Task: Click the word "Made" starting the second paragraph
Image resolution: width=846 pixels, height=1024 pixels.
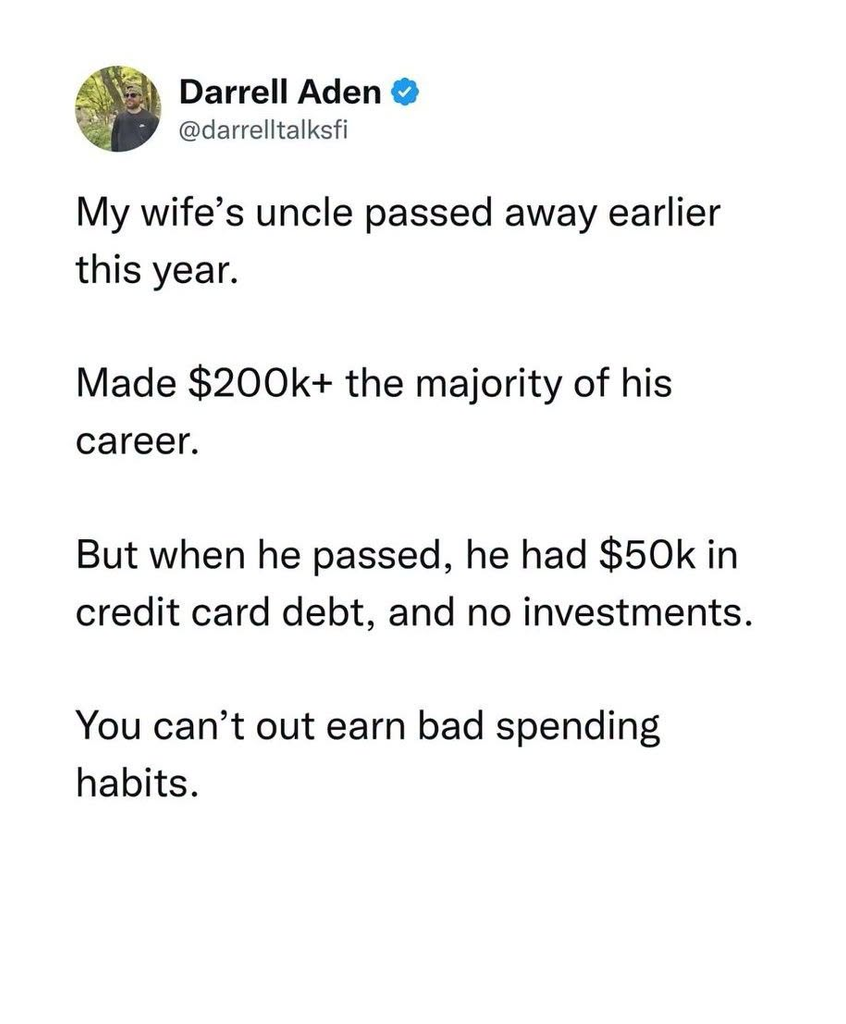Action: (x=125, y=383)
